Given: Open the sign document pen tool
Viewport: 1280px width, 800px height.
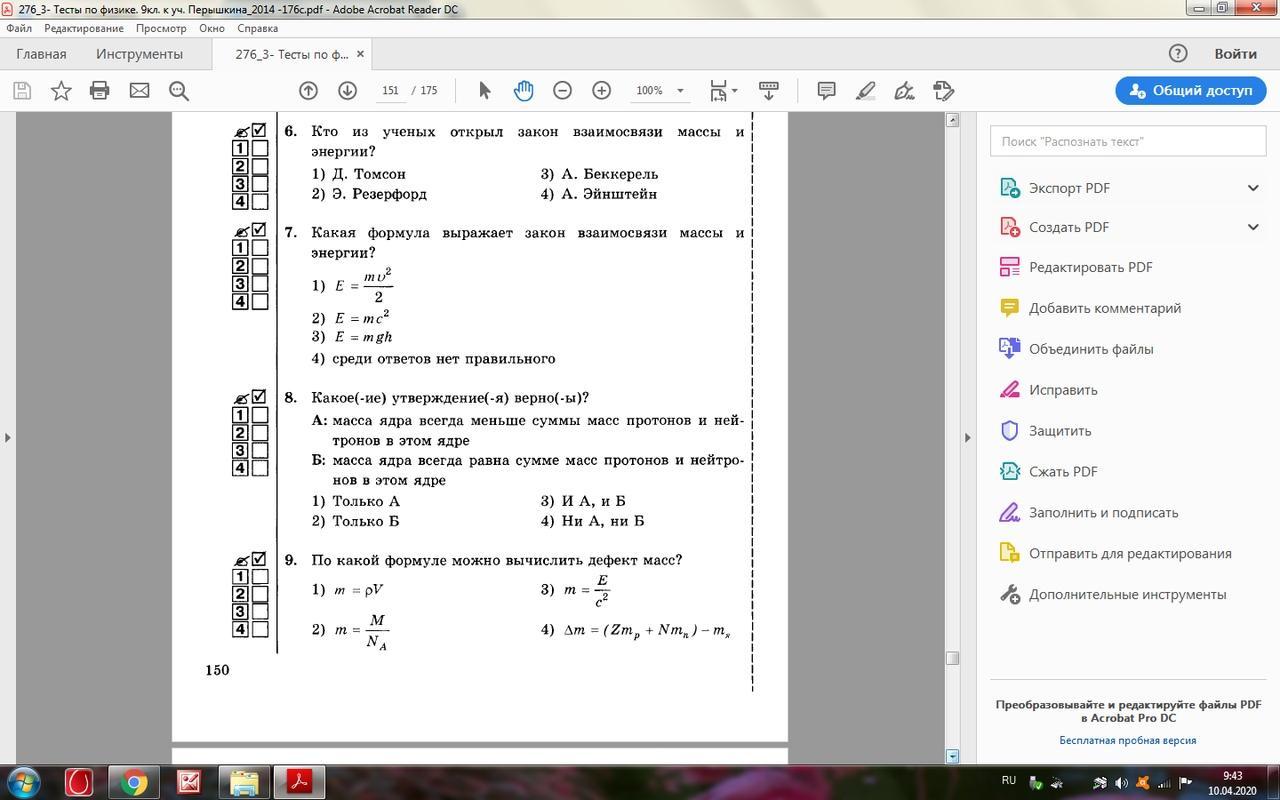Looking at the screenshot, I should pos(905,91).
